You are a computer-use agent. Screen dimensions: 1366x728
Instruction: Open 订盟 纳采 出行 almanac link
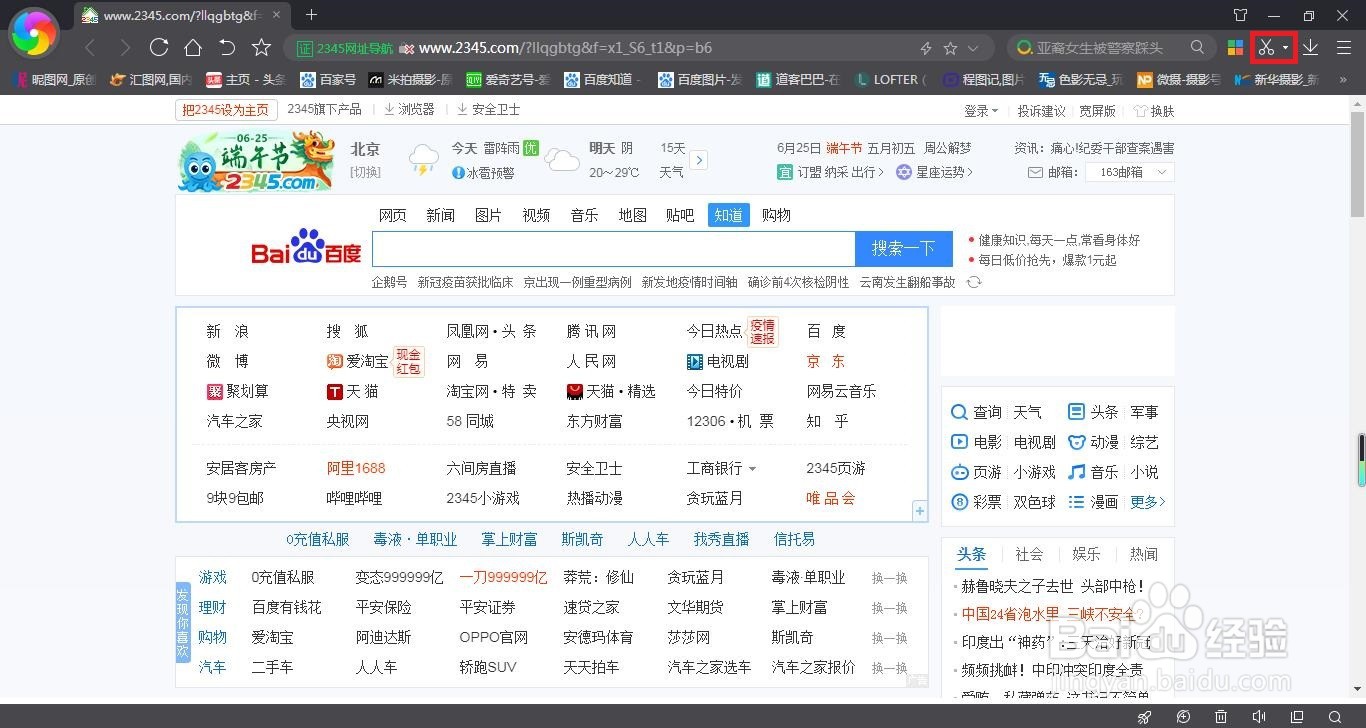830,172
